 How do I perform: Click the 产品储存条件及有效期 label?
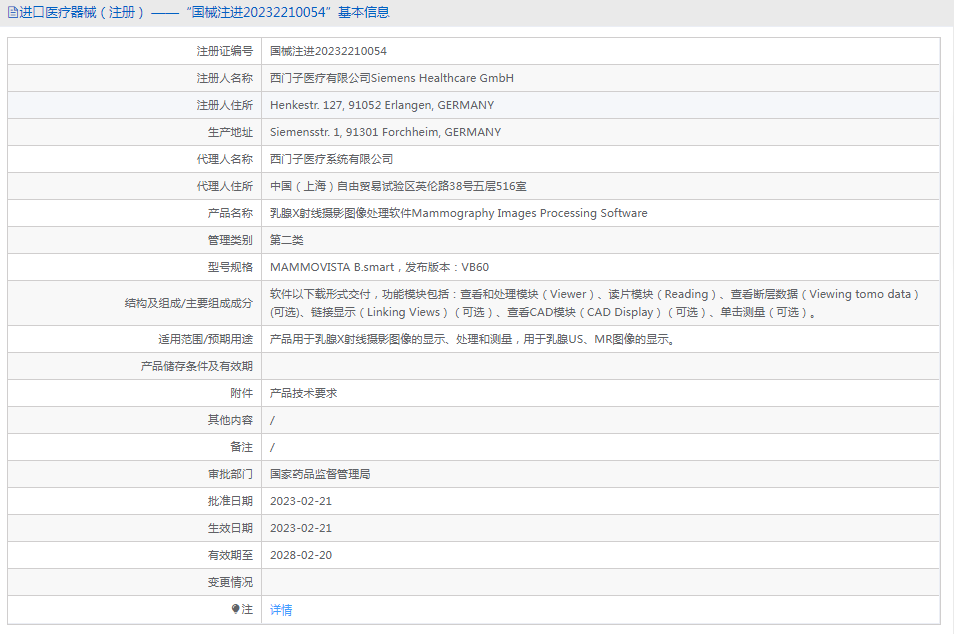point(197,366)
